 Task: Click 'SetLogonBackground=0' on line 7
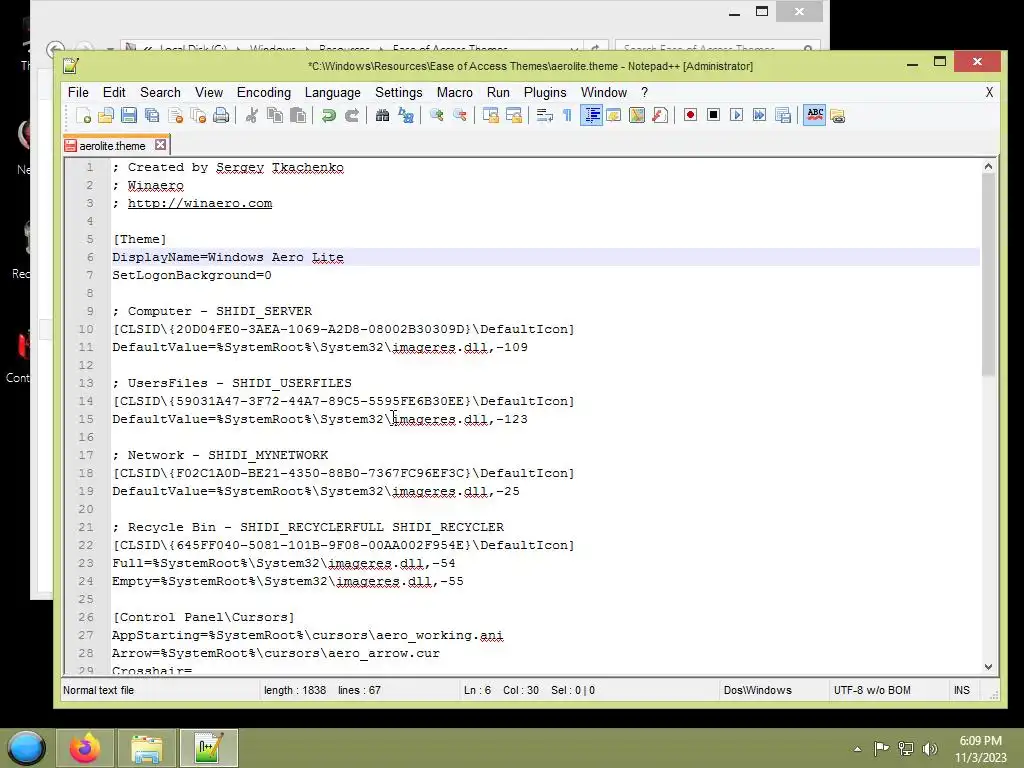[x=191, y=275]
